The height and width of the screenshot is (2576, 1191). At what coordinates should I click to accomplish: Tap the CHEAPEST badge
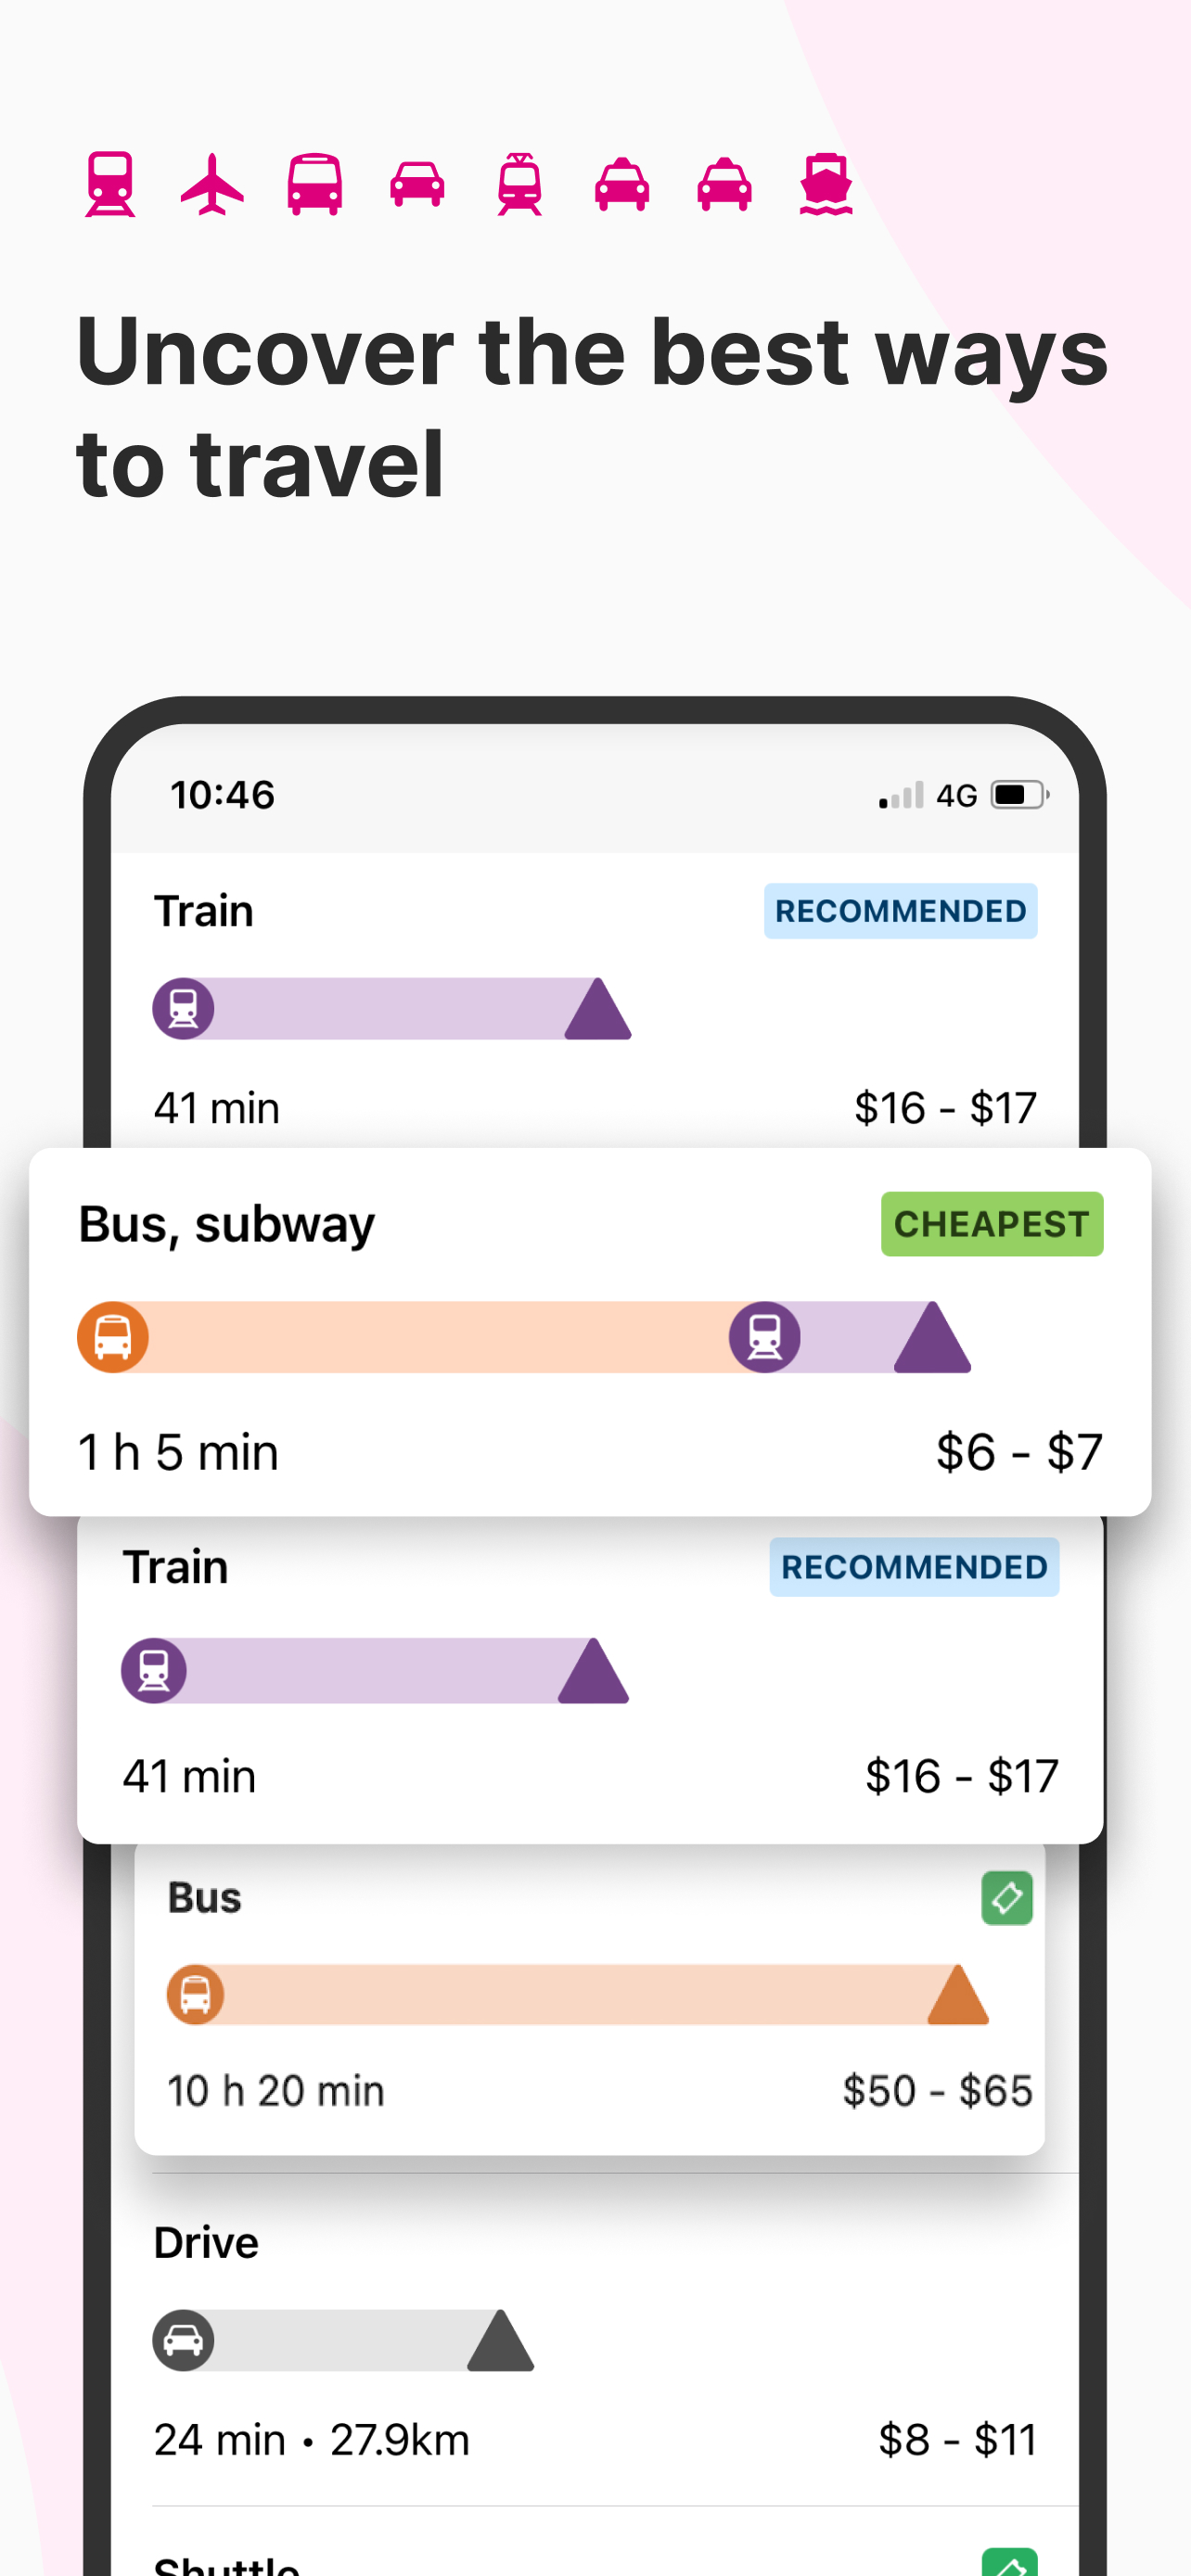[992, 1224]
